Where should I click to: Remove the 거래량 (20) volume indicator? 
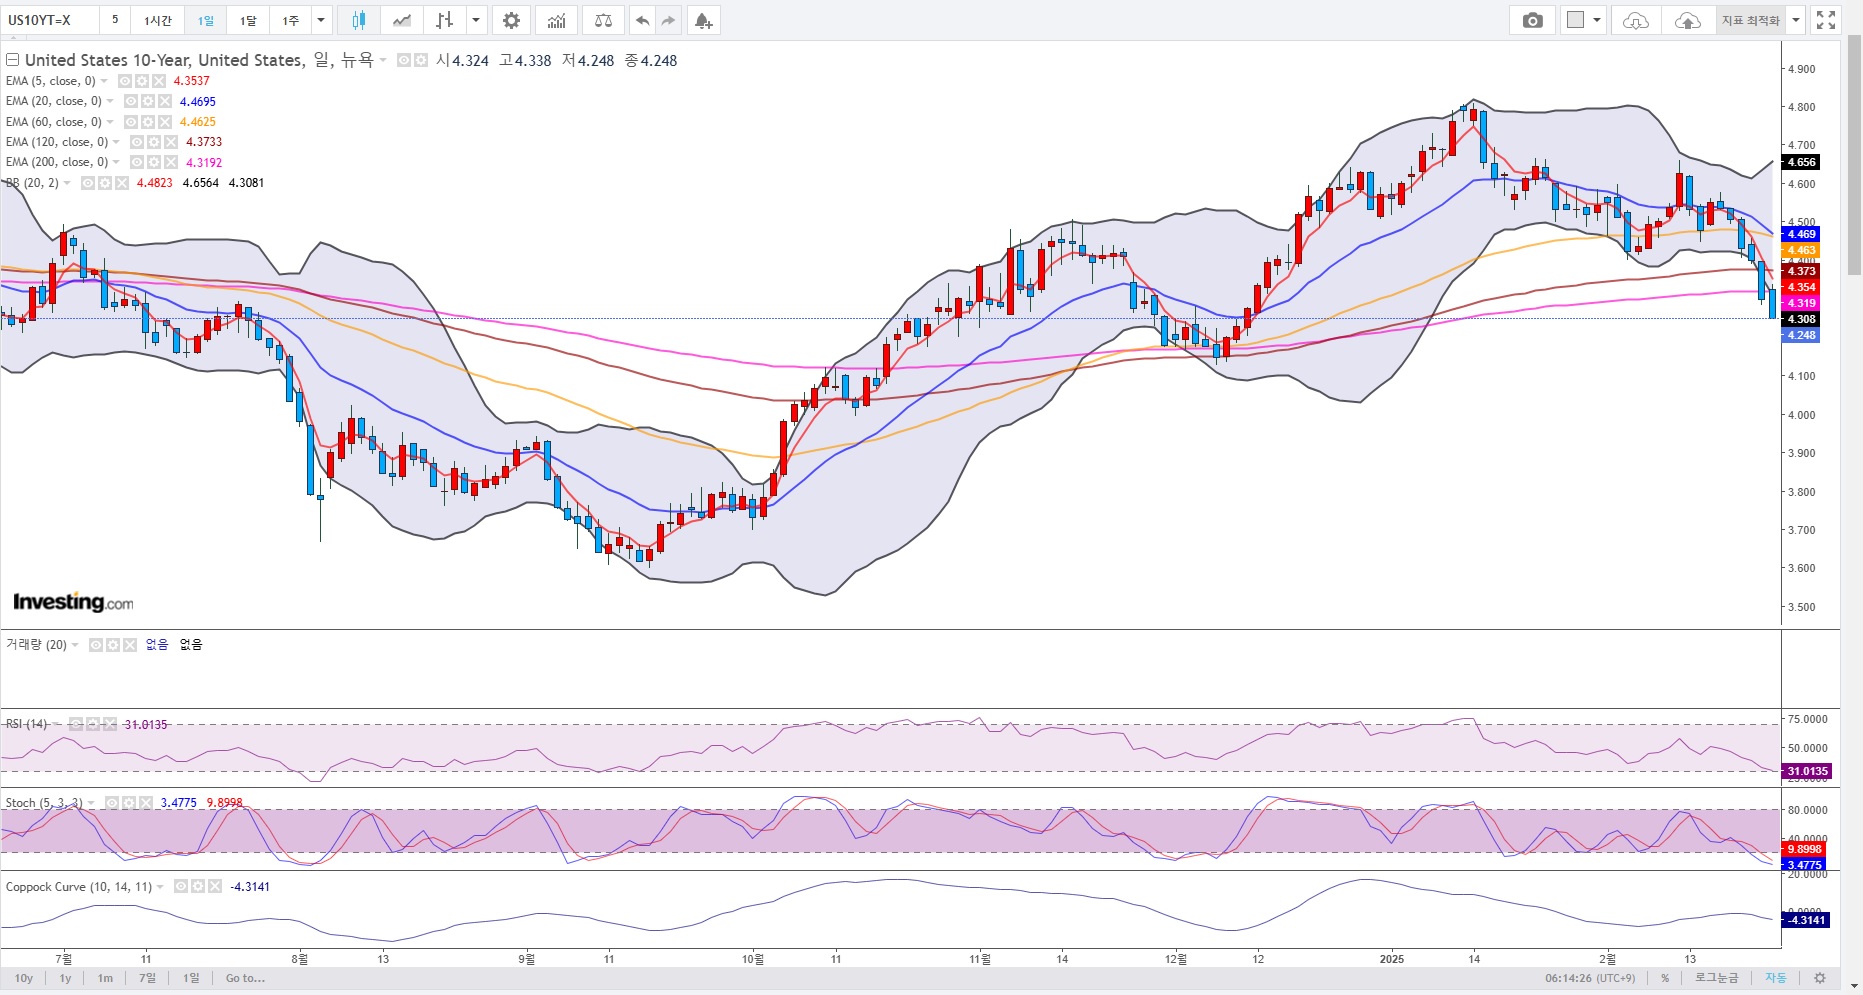pyautogui.click(x=129, y=645)
